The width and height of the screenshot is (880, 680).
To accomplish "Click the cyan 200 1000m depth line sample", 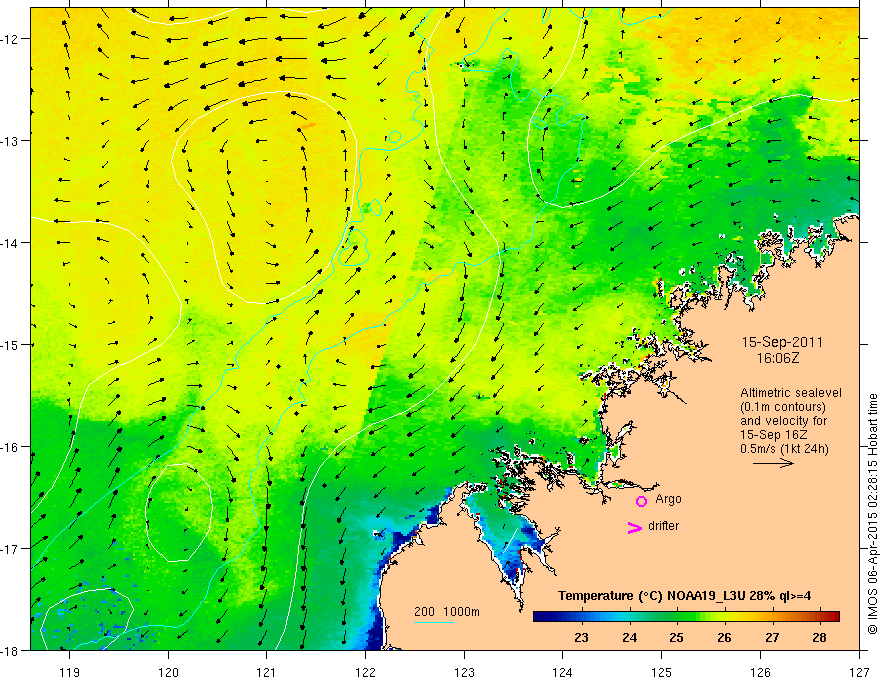I will point(434,622).
